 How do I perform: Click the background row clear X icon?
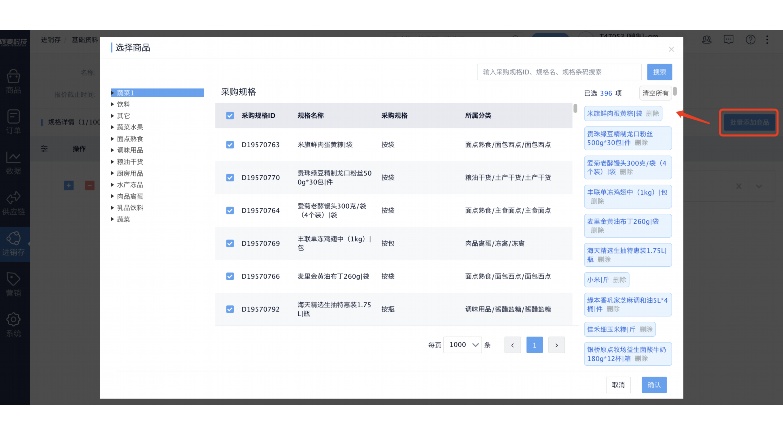(739, 186)
